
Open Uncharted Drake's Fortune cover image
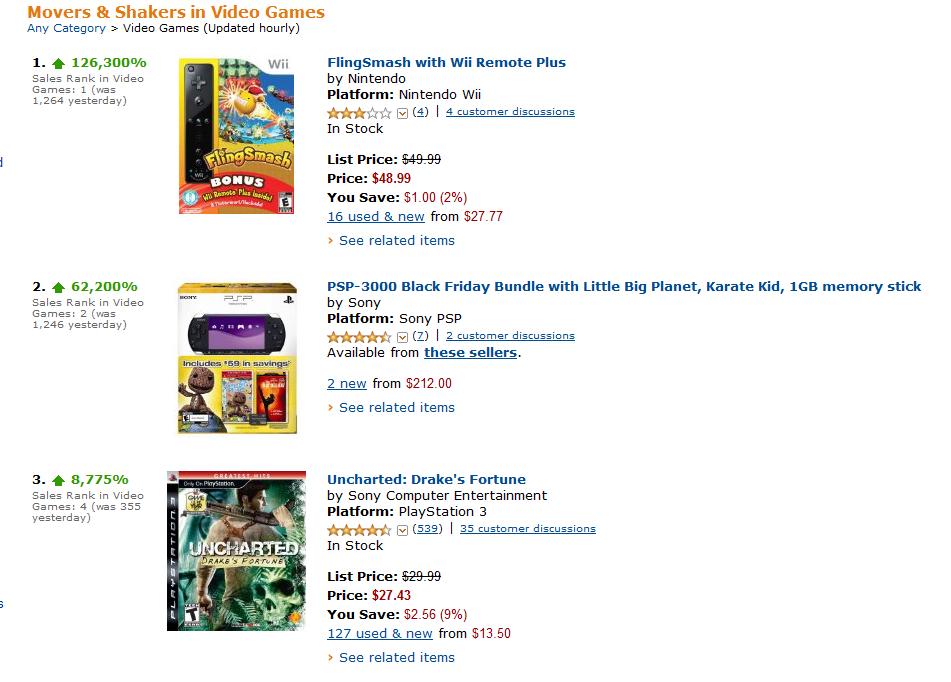coord(236,551)
